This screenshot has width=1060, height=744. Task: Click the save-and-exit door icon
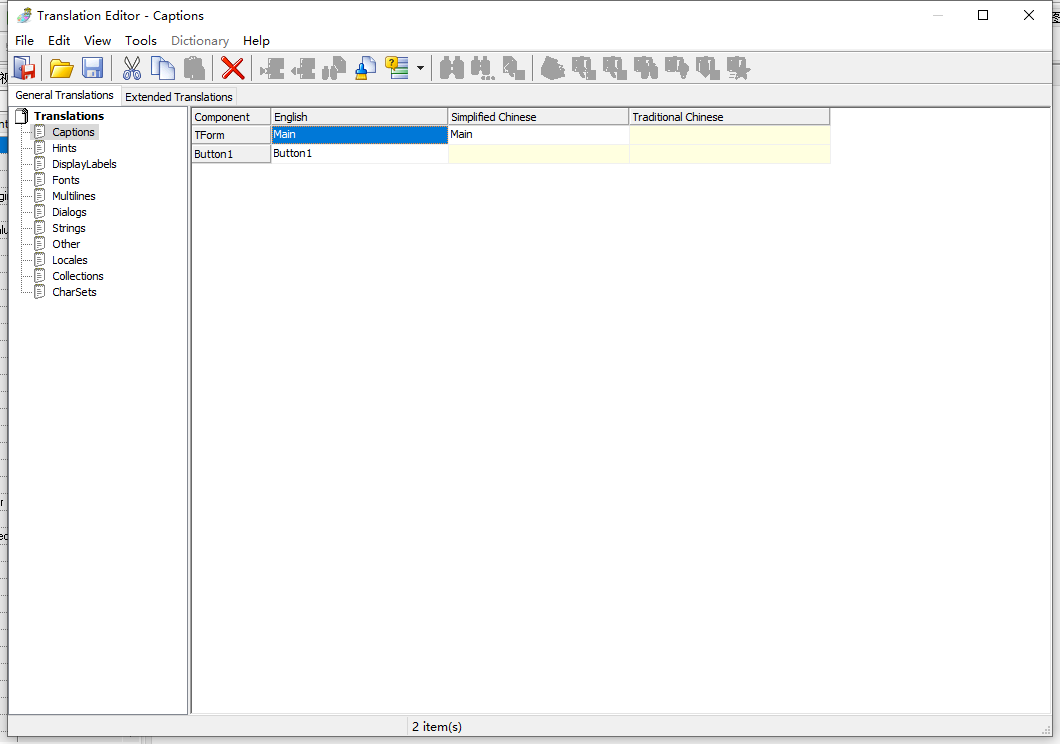pos(24,68)
